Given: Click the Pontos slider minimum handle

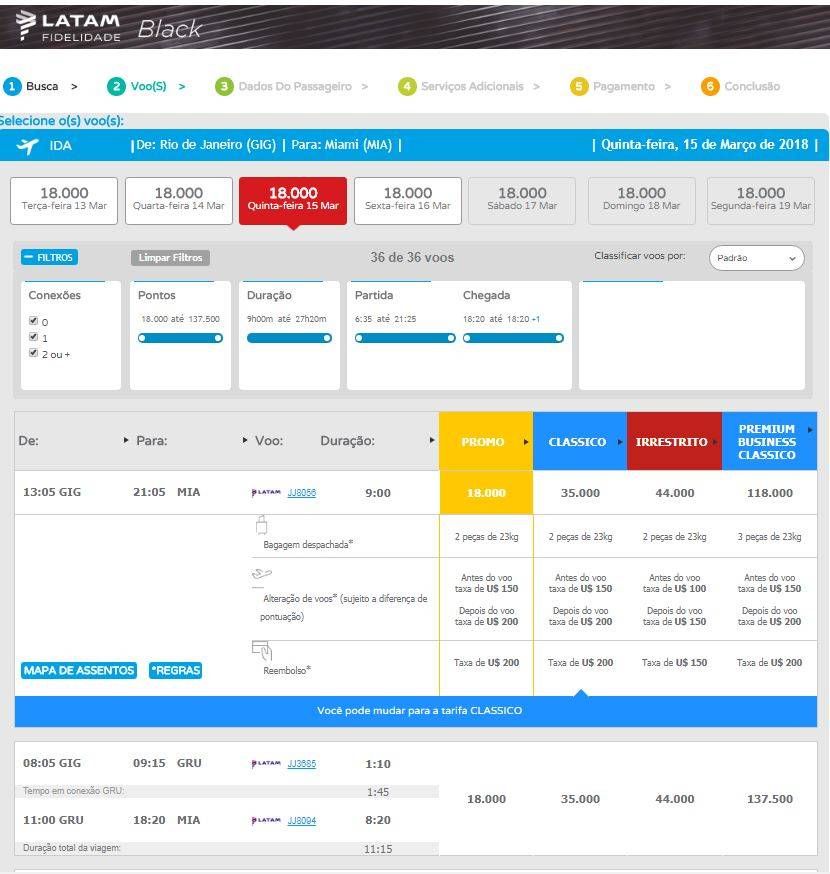Looking at the screenshot, I should 142,338.
